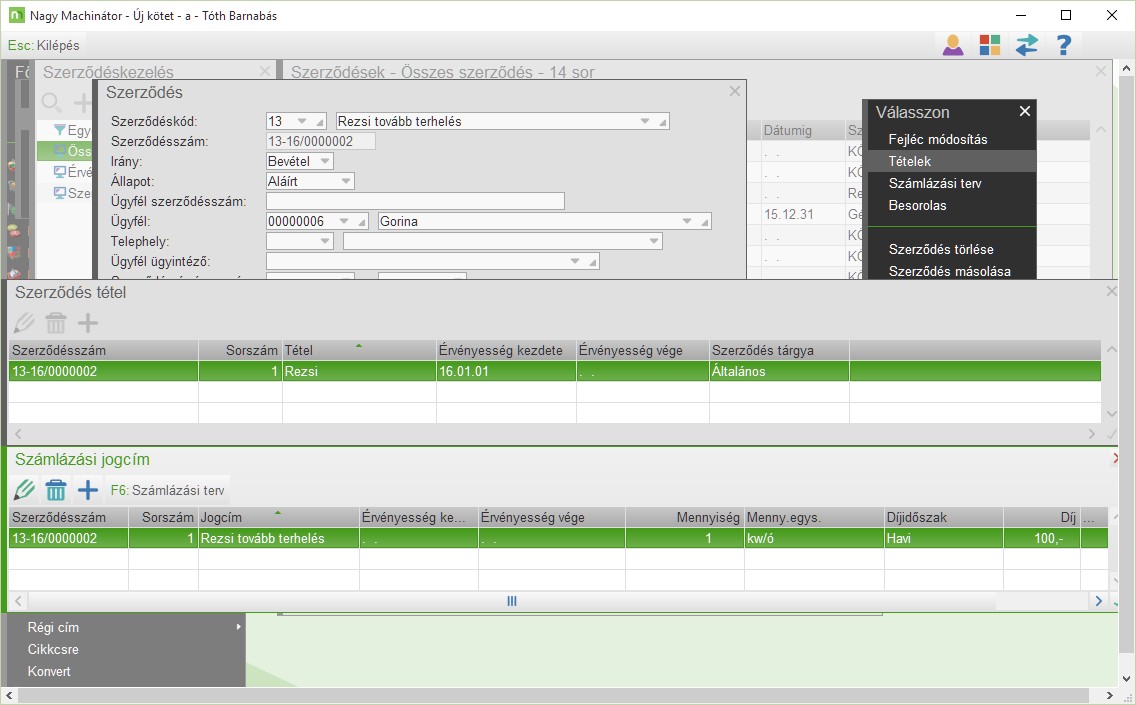Click the Nagy Machinátor app icon in title bar
This screenshot has width=1136, height=705.
(x=17, y=15)
